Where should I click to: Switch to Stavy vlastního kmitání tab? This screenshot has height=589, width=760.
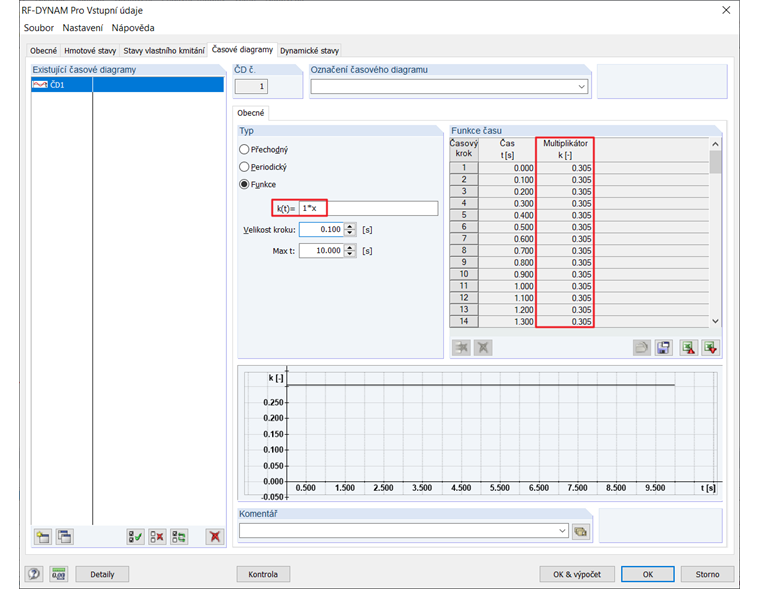pyautogui.click(x=164, y=50)
